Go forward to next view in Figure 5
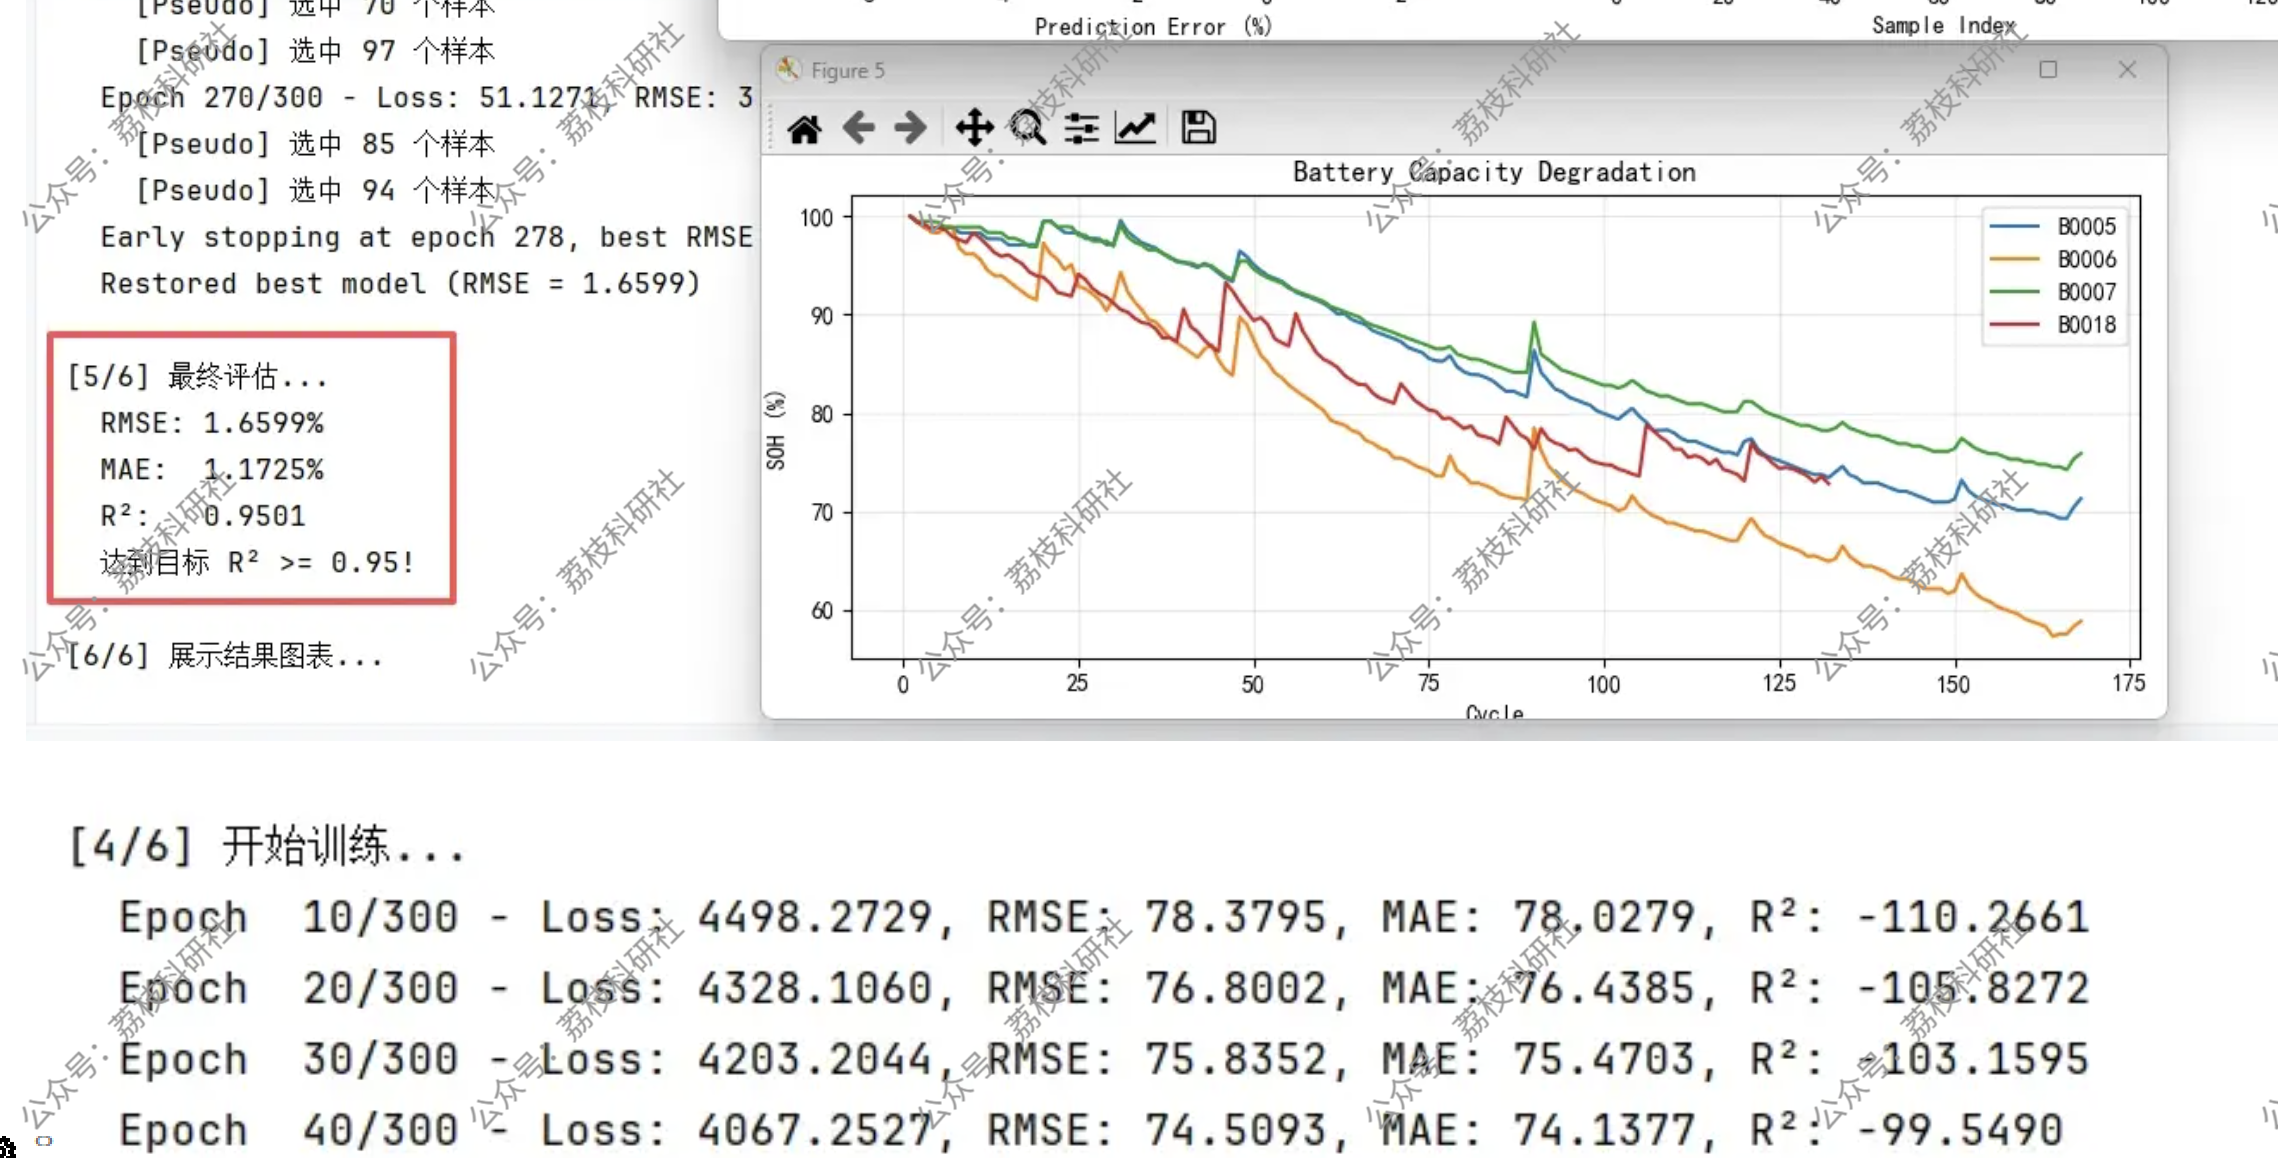 click(910, 128)
